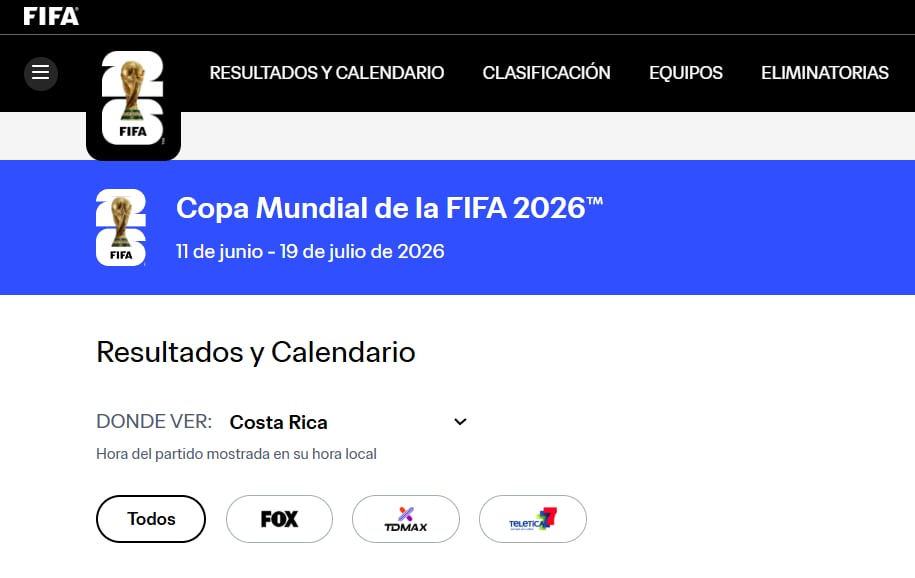Open ELIMINATORIAS from the navigation
The image size is (915, 578).
click(x=824, y=72)
